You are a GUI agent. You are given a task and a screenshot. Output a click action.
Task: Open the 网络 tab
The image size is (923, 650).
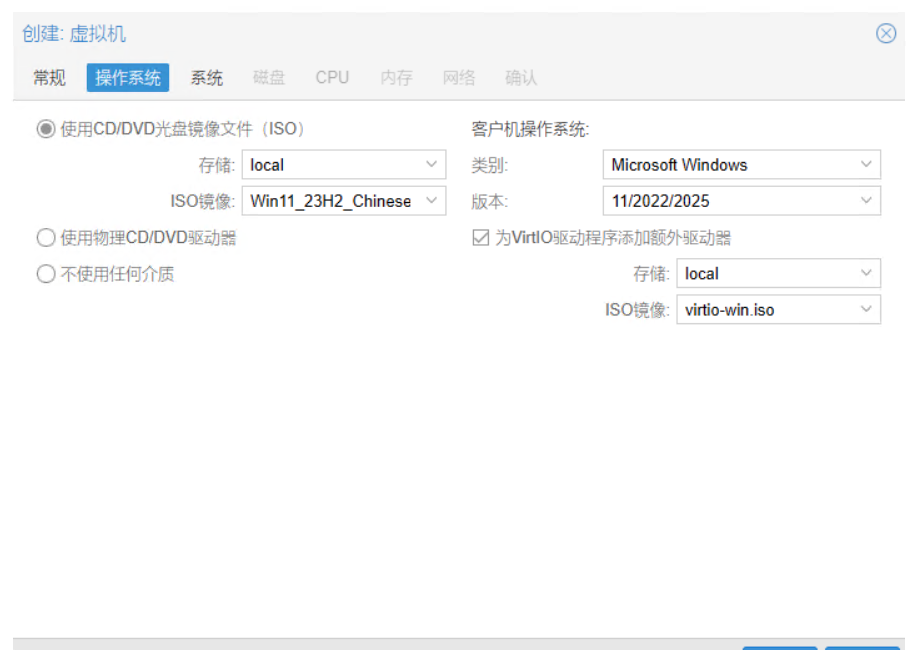pyautogui.click(x=459, y=78)
